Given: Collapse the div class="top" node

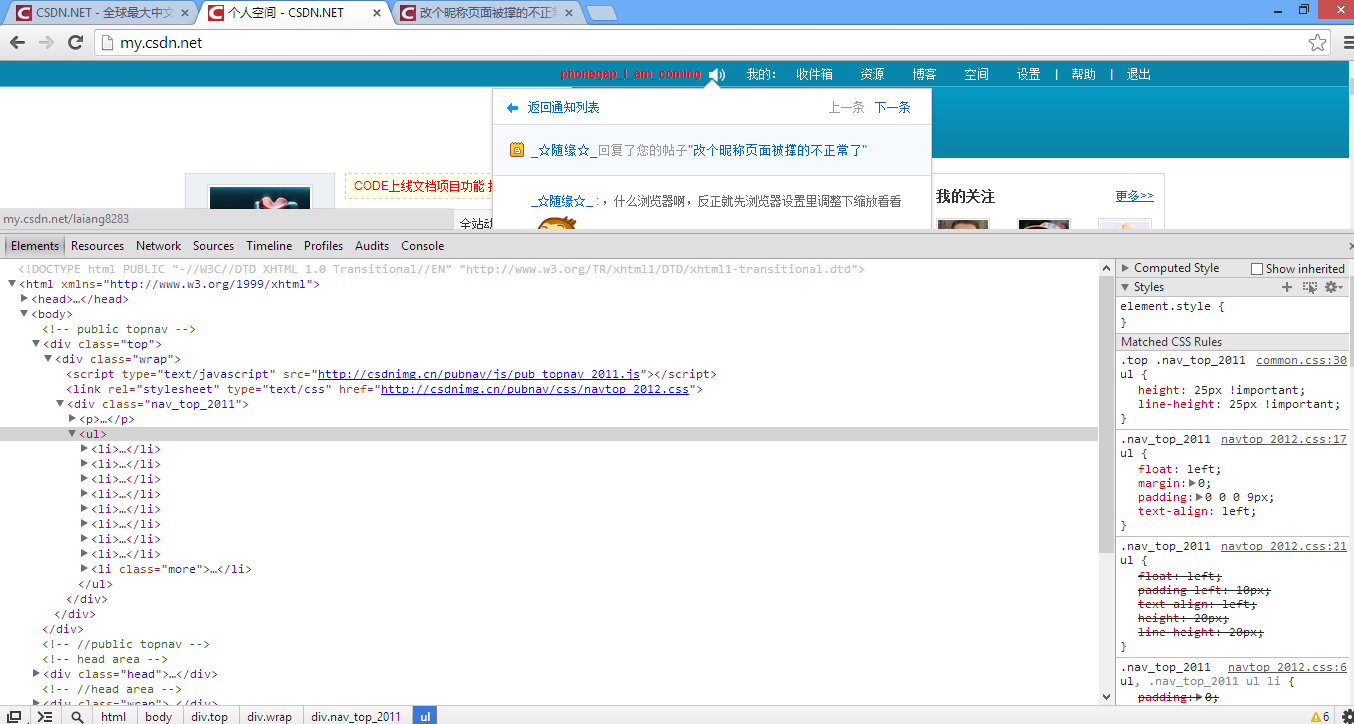Looking at the screenshot, I should coord(36,344).
